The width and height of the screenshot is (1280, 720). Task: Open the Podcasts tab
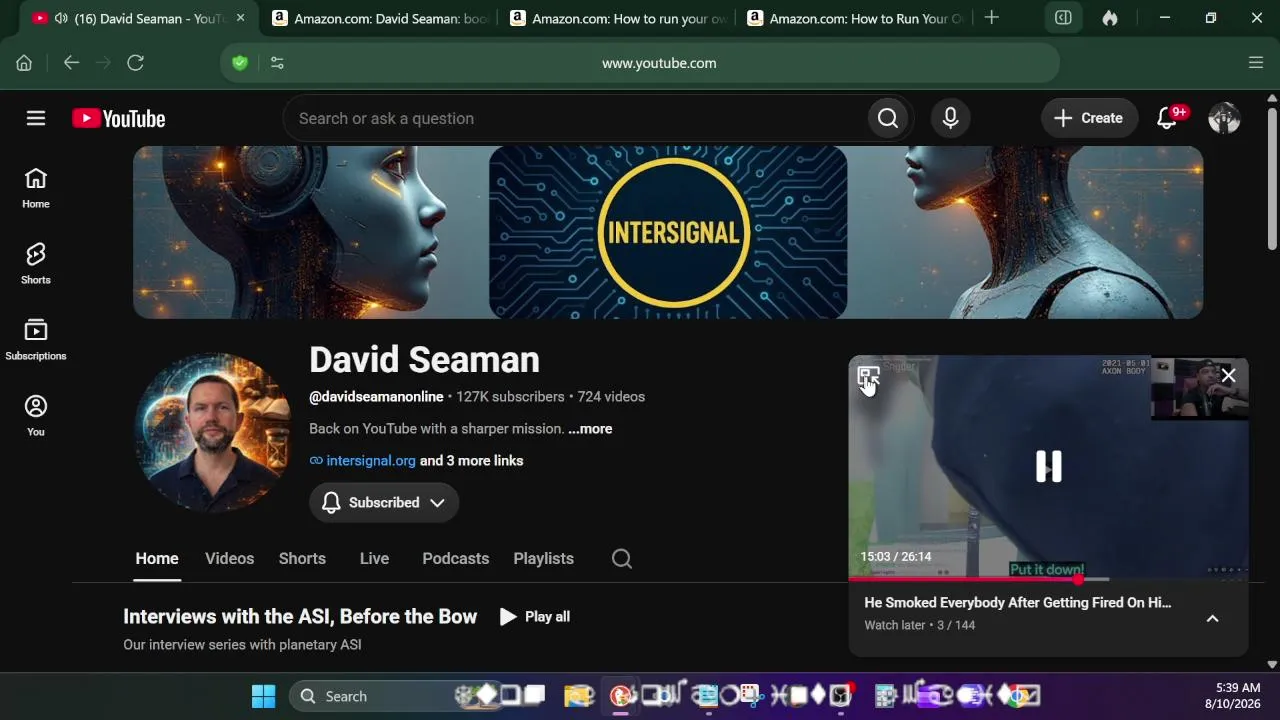[455, 558]
